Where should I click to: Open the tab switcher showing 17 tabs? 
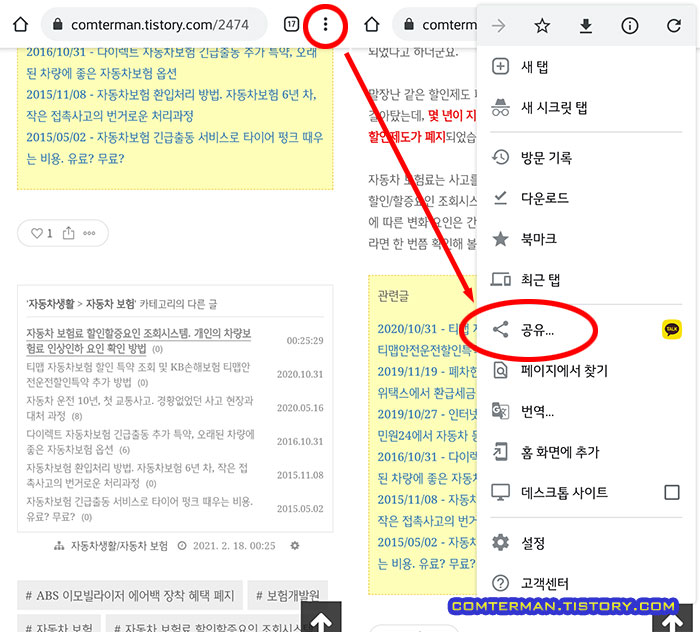292,24
